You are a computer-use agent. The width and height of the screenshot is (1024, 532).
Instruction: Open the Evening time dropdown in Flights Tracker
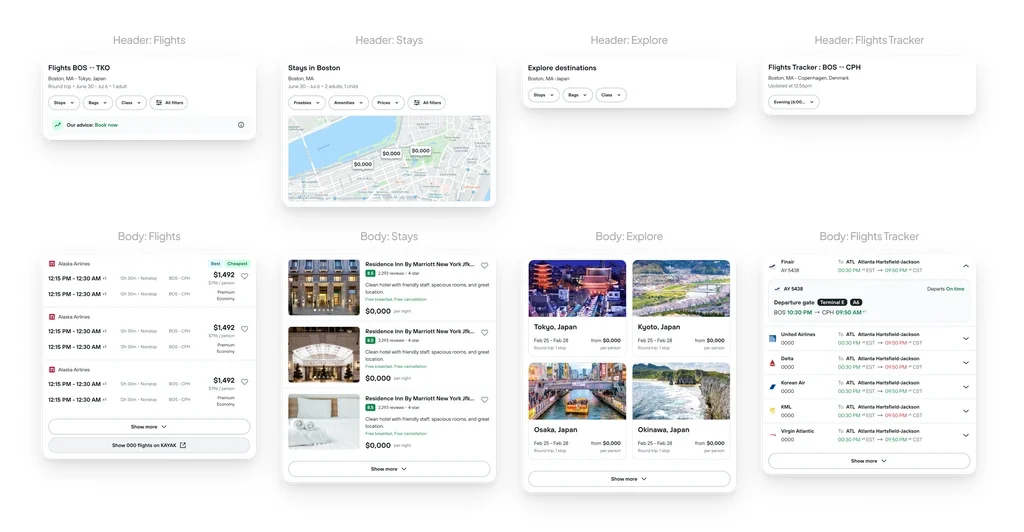pyautogui.click(x=793, y=102)
